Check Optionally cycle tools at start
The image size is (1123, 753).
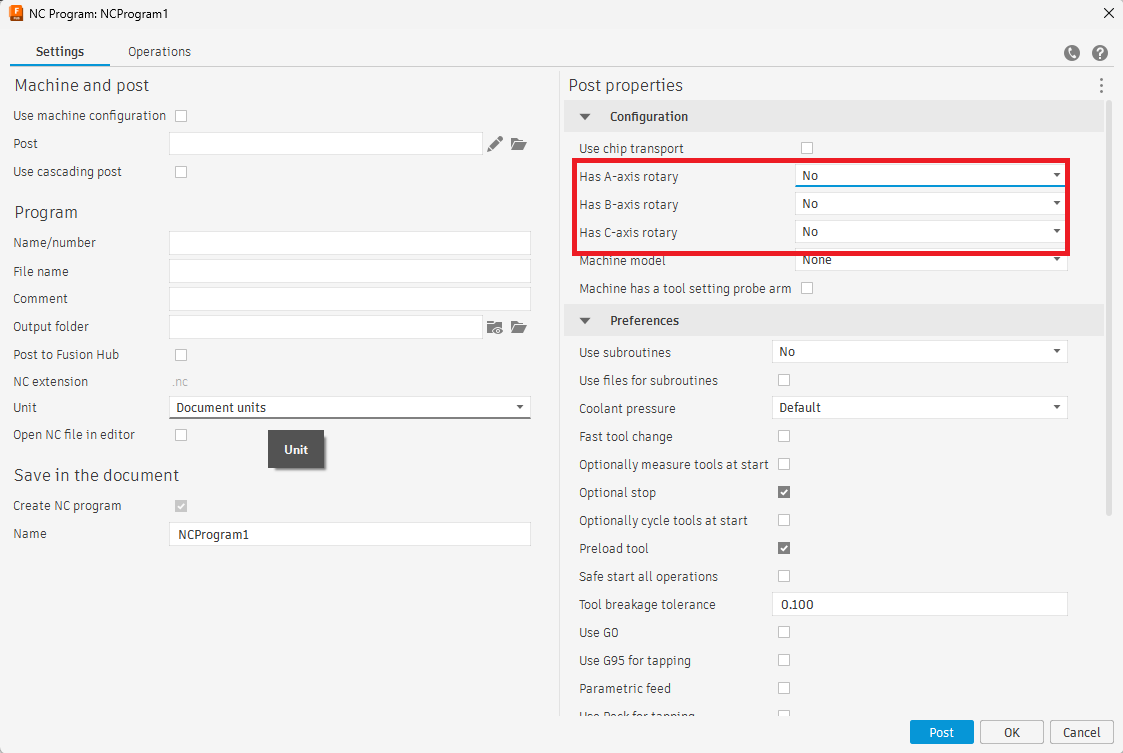pyautogui.click(x=784, y=520)
